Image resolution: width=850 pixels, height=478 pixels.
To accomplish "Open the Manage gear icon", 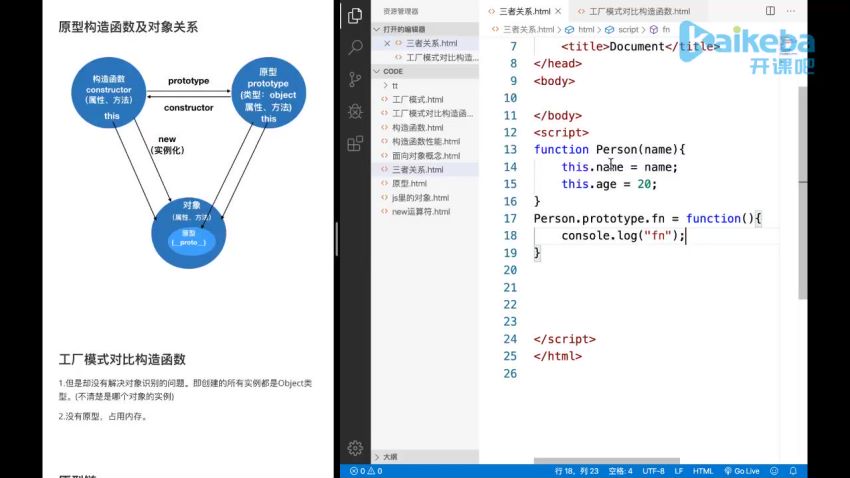I will [355, 448].
